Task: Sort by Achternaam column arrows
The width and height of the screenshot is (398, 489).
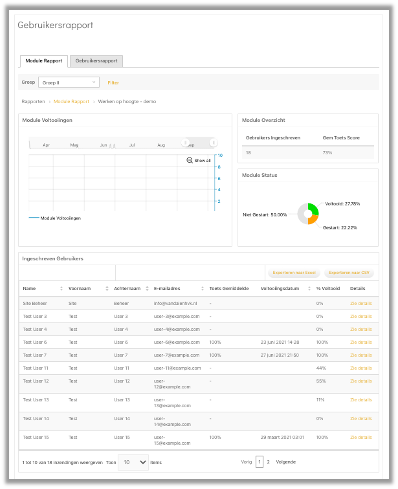Action: tap(147, 288)
